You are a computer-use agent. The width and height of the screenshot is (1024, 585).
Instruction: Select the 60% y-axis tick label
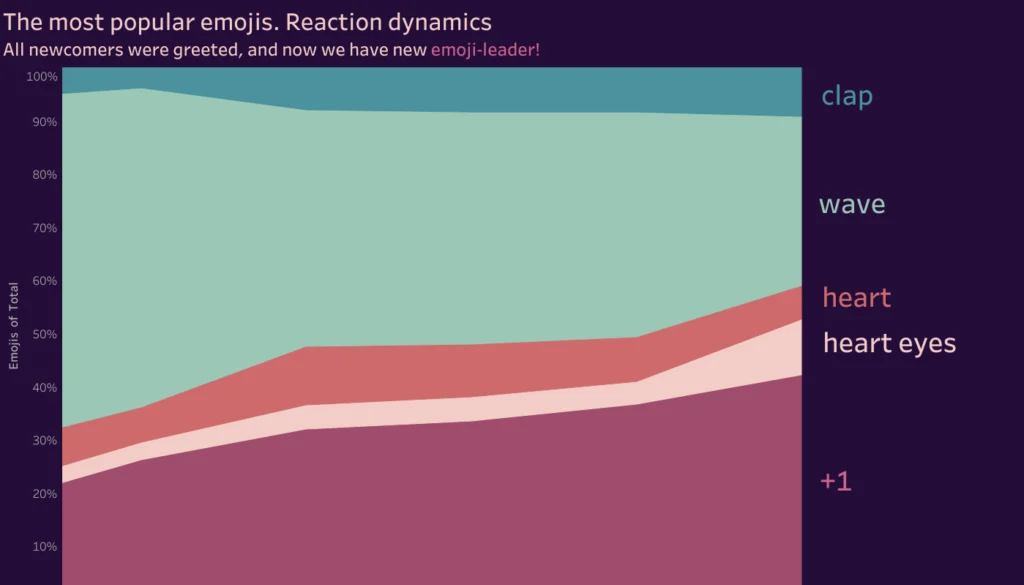coord(45,281)
